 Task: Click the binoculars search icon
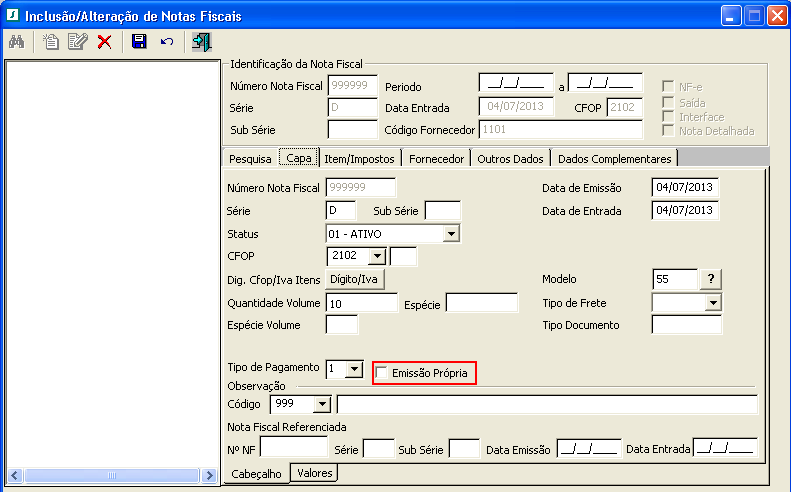(x=16, y=42)
